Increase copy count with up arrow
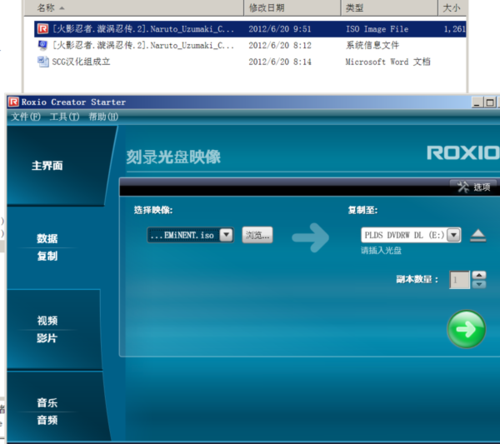 click(x=479, y=275)
